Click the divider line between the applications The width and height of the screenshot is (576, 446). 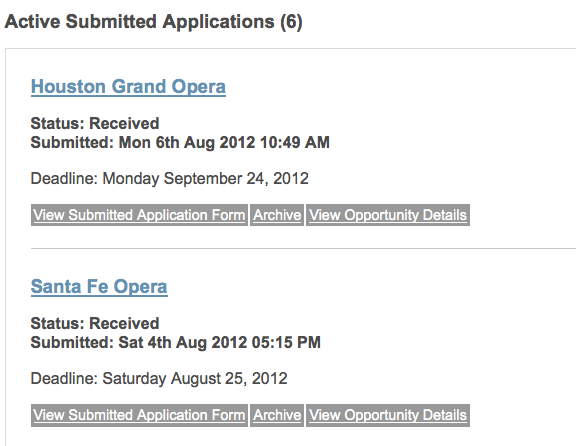tap(303, 248)
